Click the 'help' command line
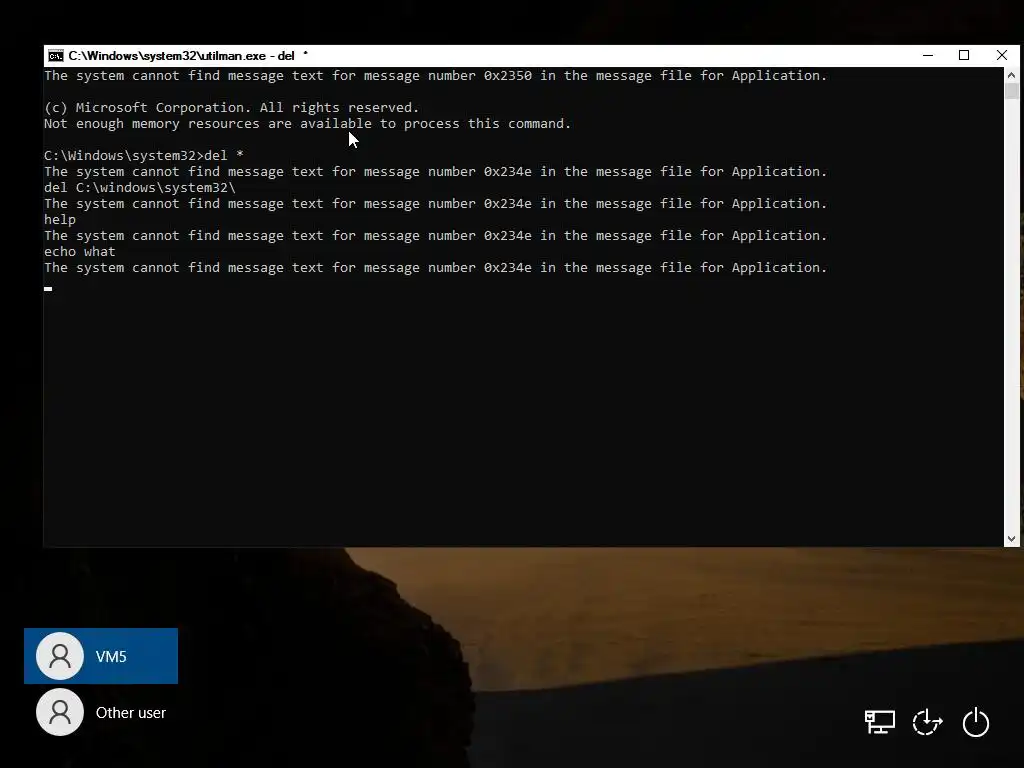Image resolution: width=1024 pixels, height=768 pixels. coord(60,219)
